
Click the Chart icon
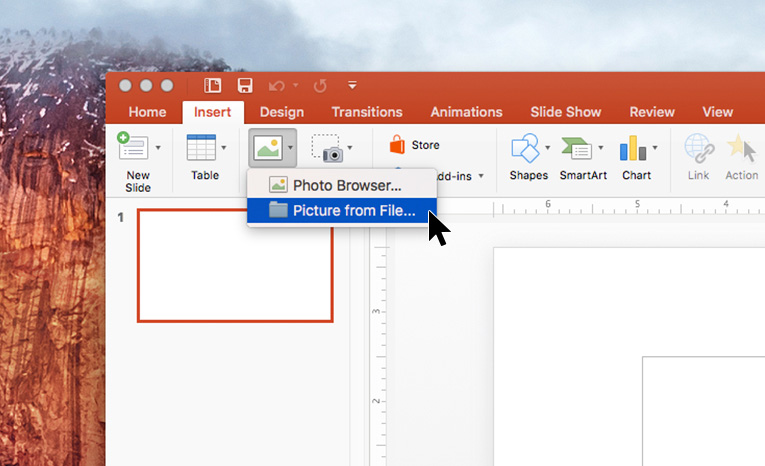633,148
